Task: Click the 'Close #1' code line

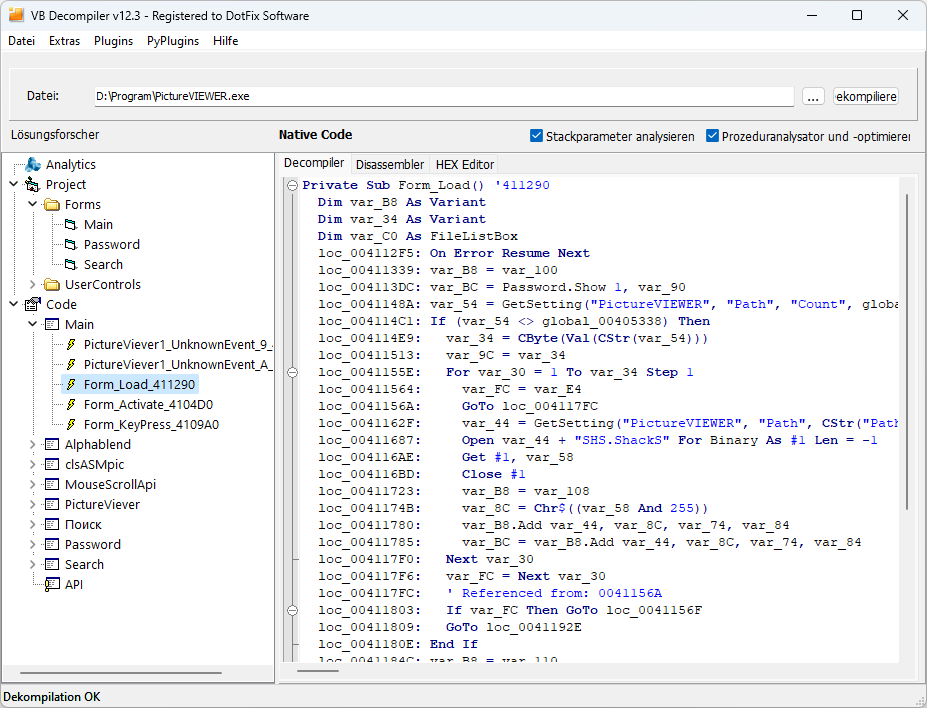Action: [493, 474]
